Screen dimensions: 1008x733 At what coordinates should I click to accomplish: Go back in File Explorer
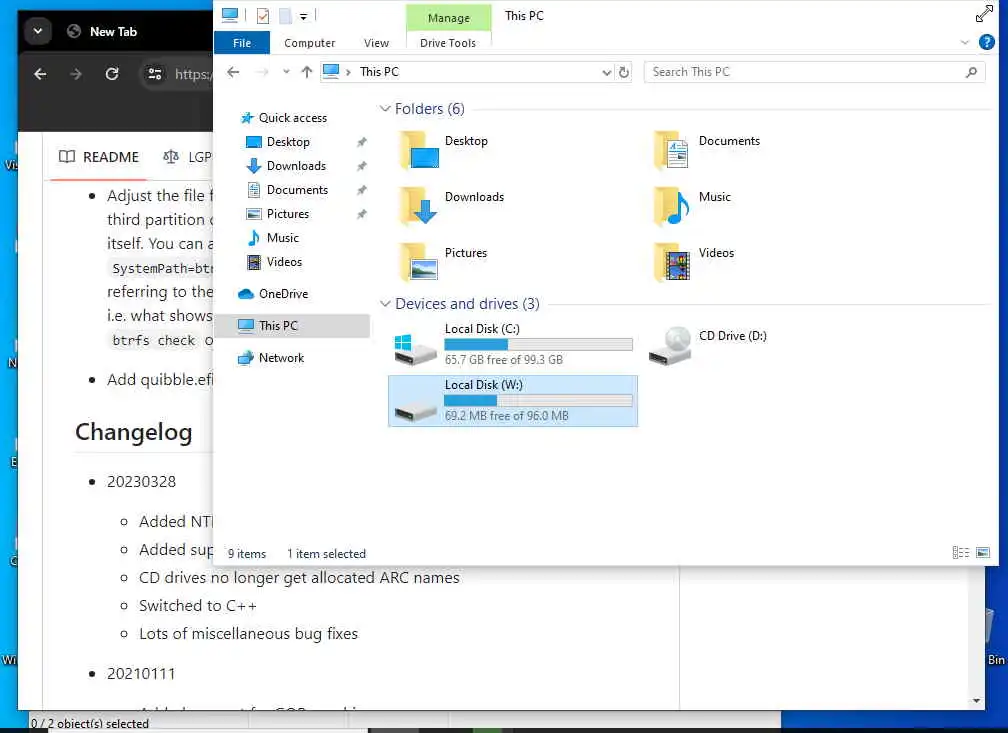pos(233,72)
